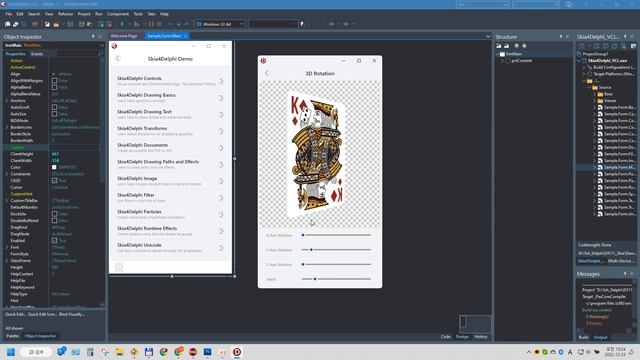Expand the Font property
Image resolution: width=640 pixels, height=360 pixels.
click(x=7, y=247)
